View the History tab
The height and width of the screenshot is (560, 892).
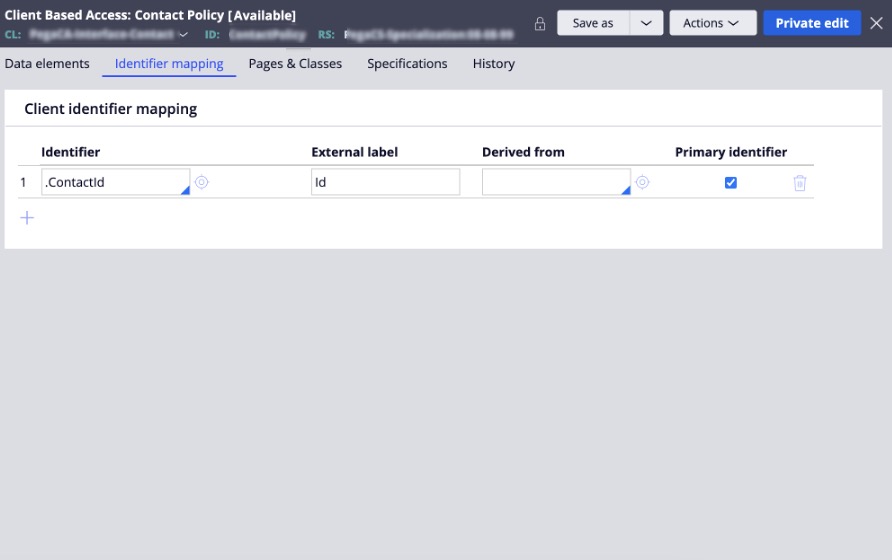coord(494,63)
